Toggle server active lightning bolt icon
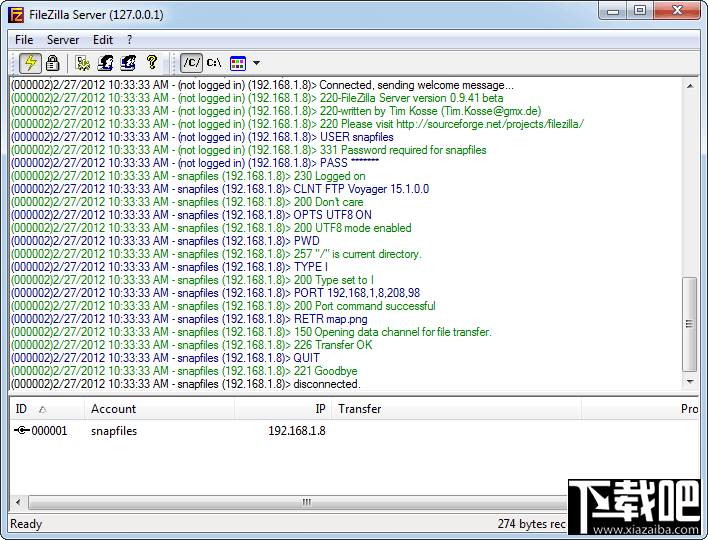 (x=30, y=63)
